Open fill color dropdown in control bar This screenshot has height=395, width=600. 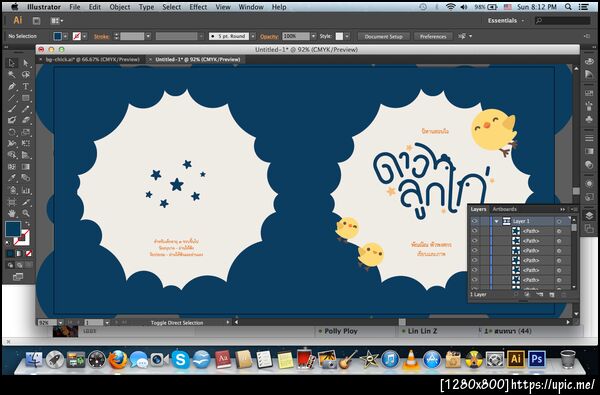[65, 36]
